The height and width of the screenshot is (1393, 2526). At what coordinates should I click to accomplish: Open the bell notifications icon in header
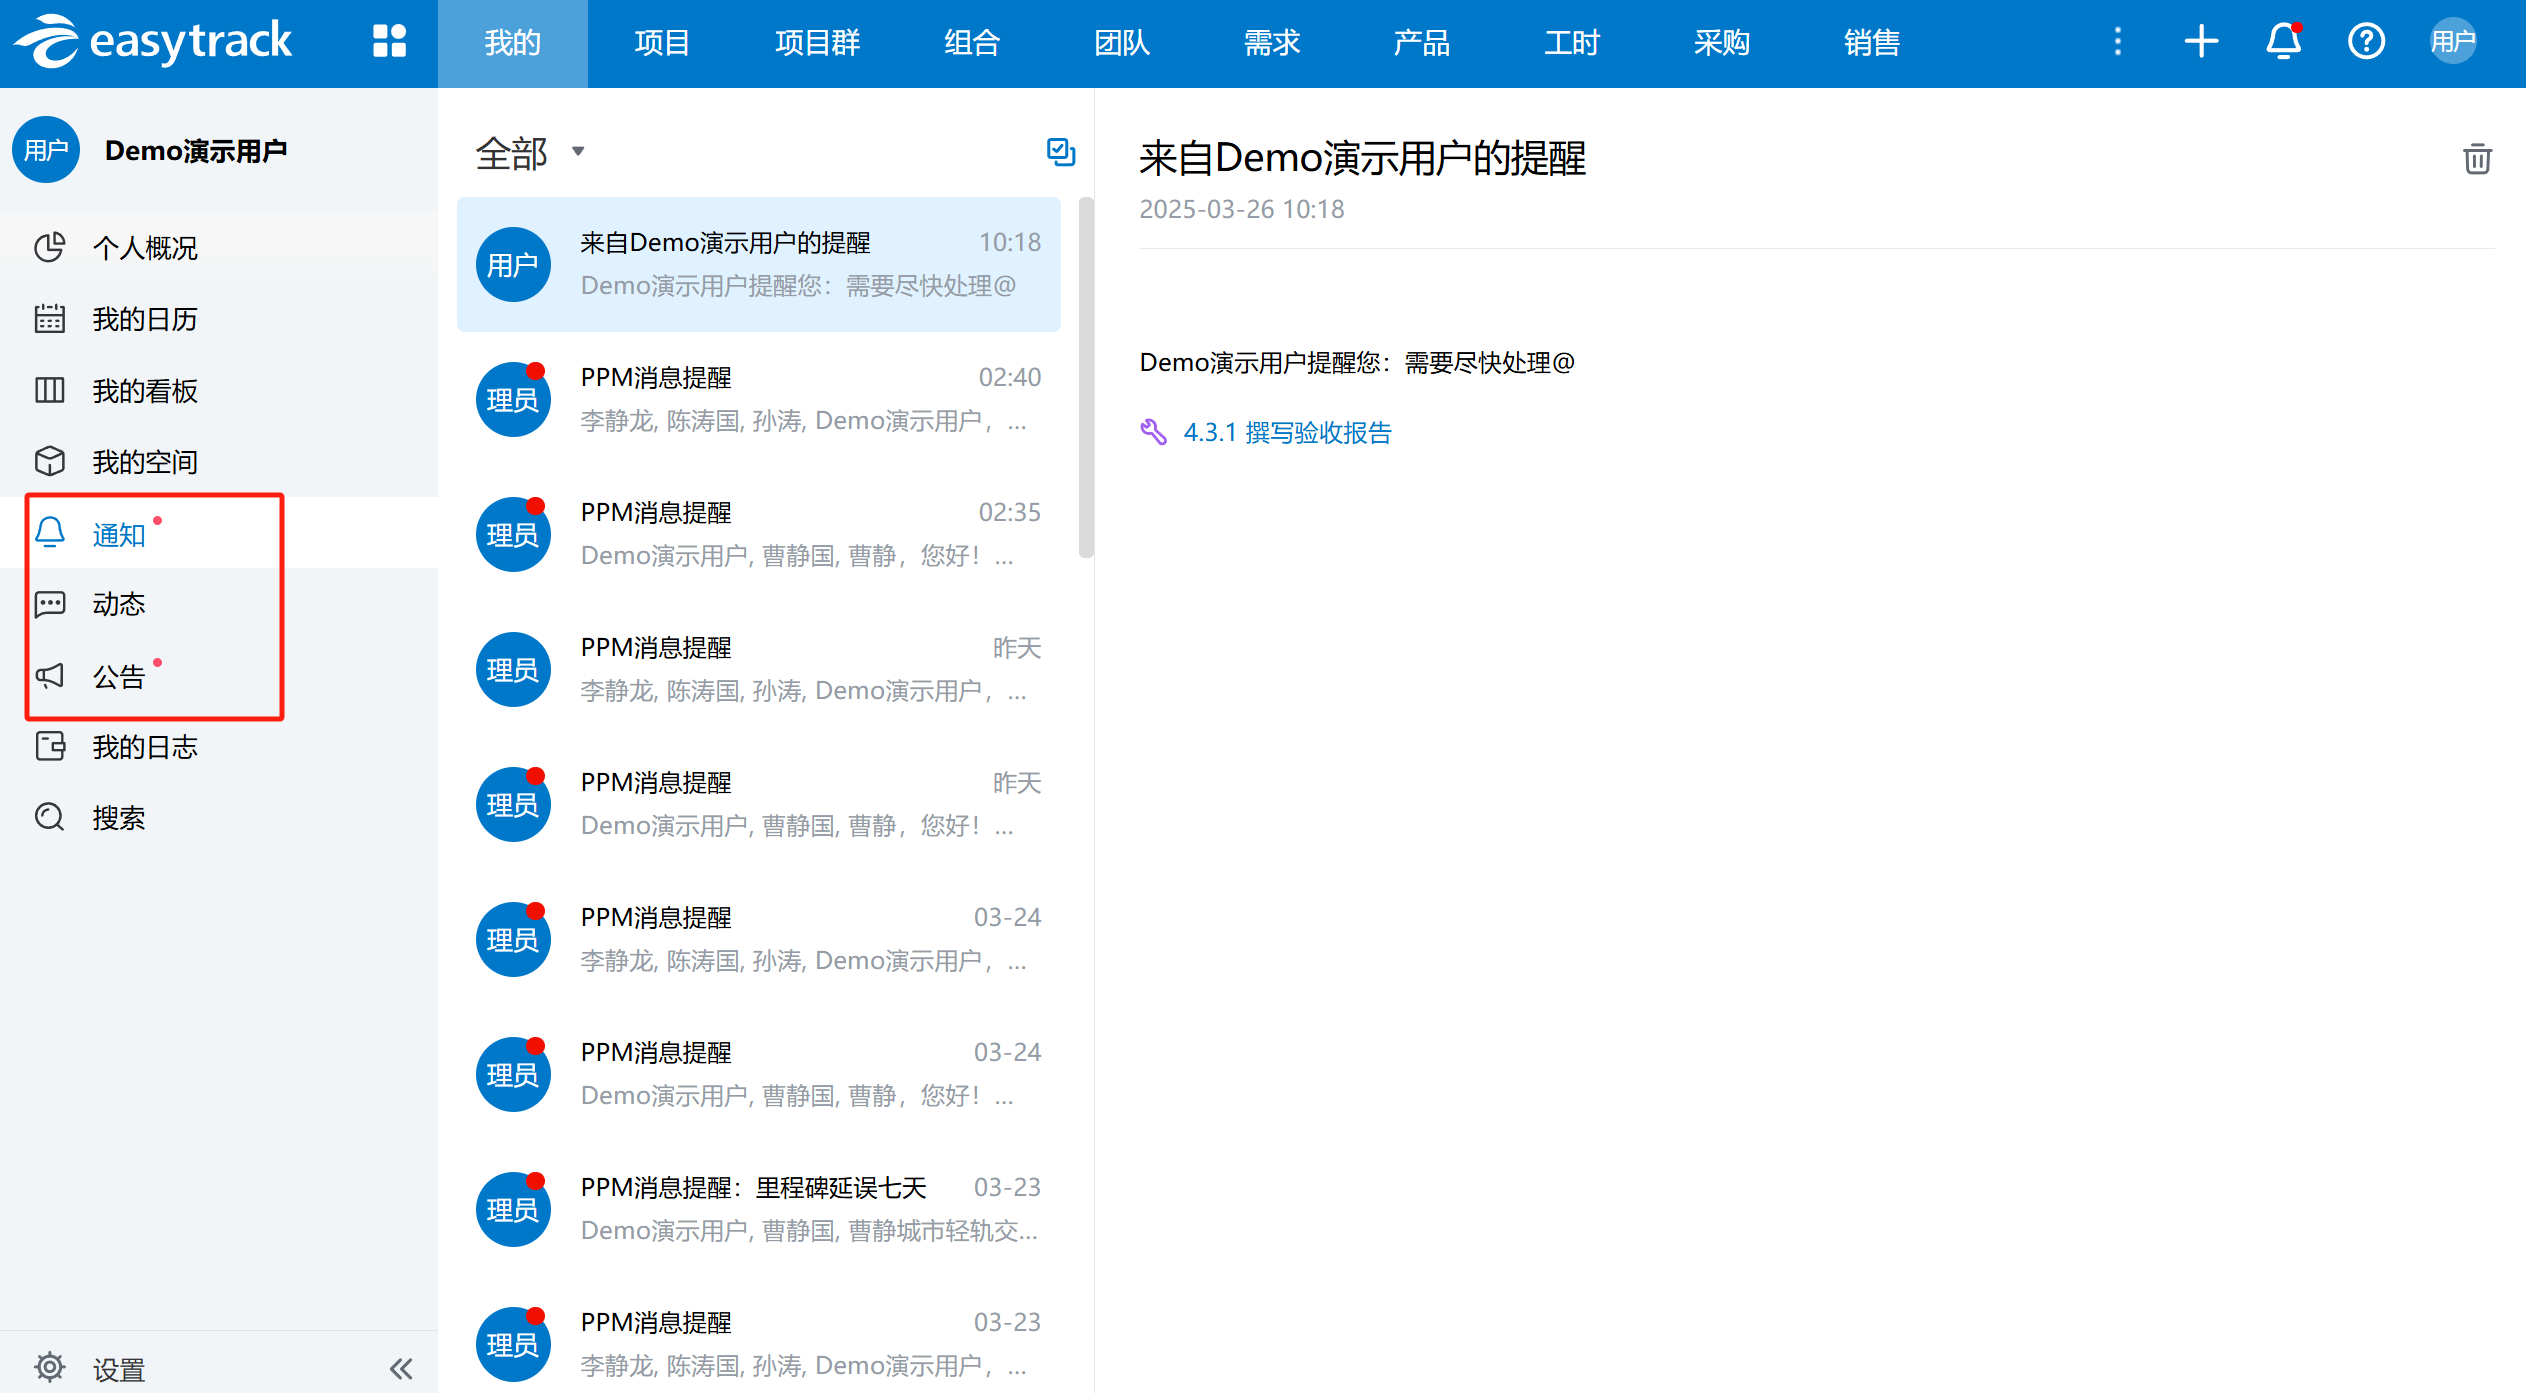[x=2283, y=42]
